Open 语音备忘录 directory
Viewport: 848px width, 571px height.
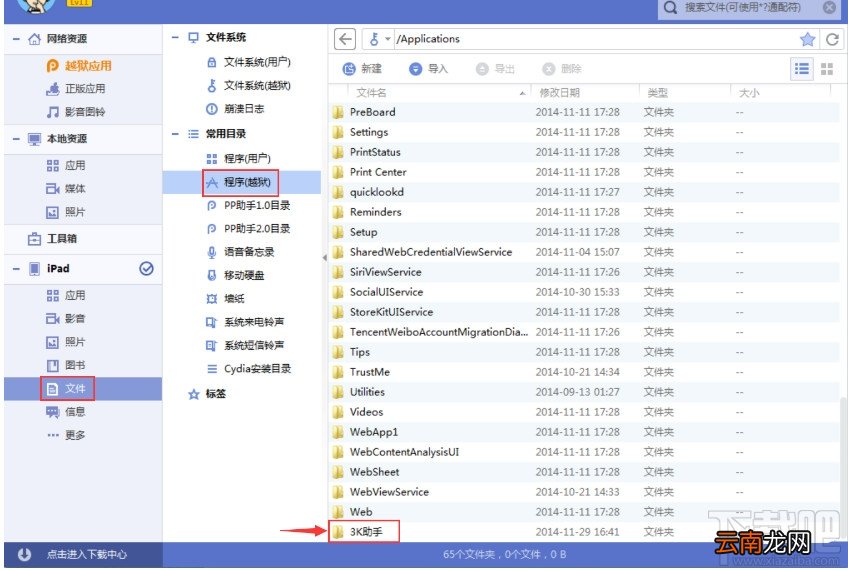click(241, 252)
